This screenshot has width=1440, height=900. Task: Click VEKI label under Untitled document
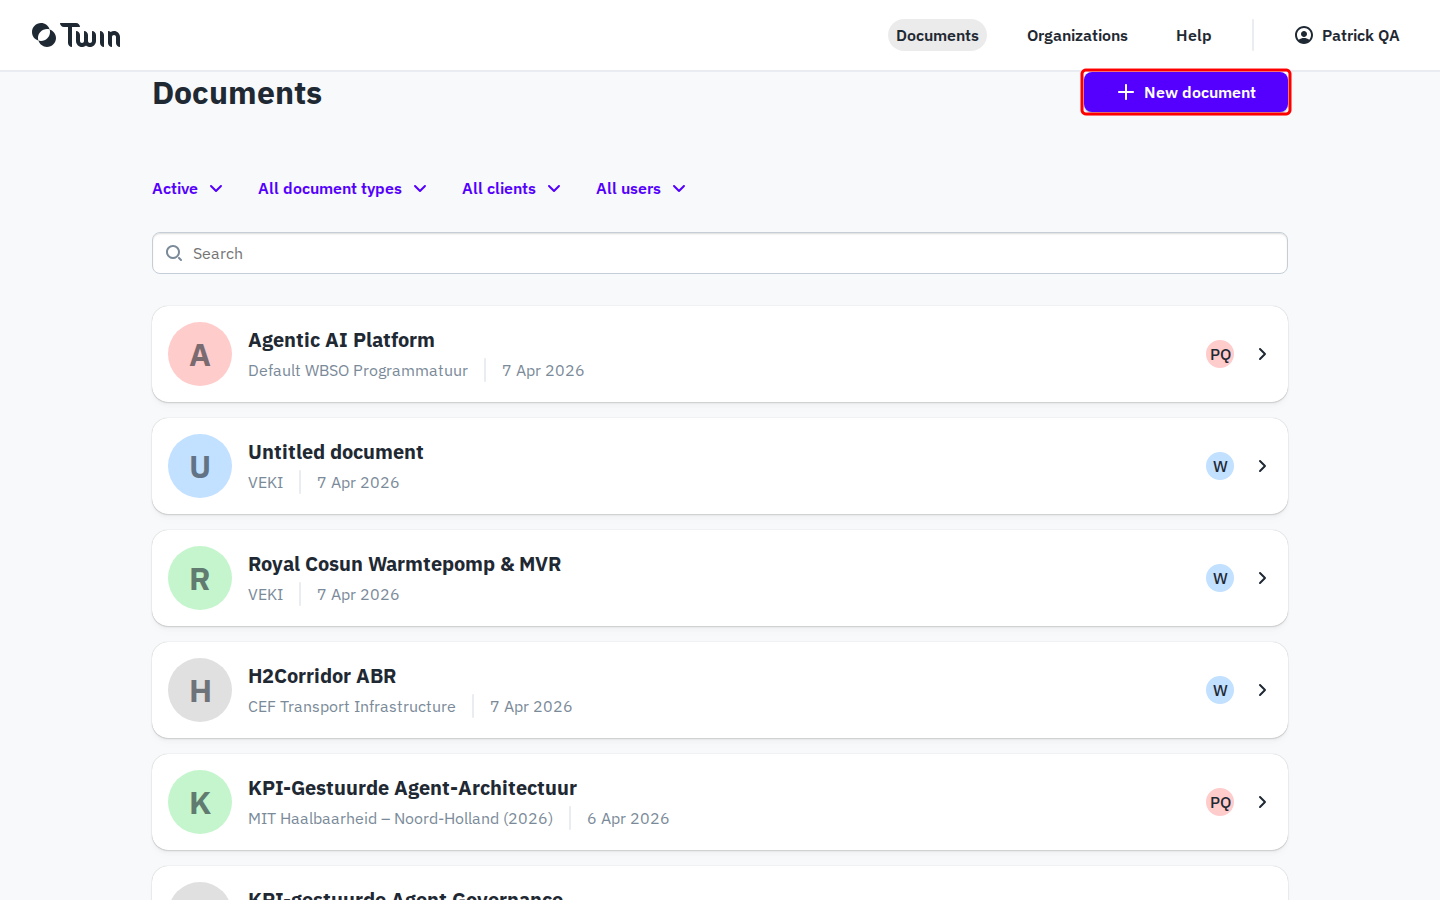coord(266,482)
